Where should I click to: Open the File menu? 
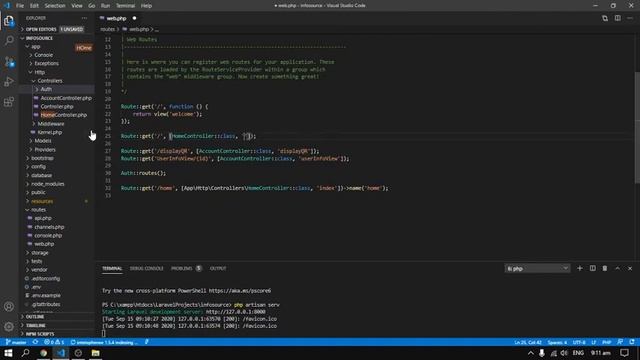20,6
